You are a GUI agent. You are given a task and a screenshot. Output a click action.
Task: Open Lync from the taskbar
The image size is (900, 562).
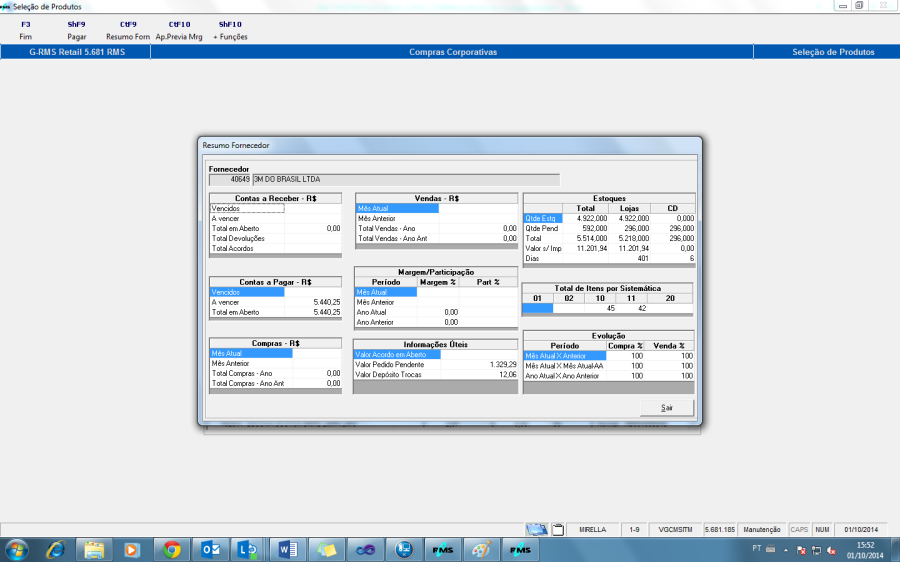click(x=247, y=550)
